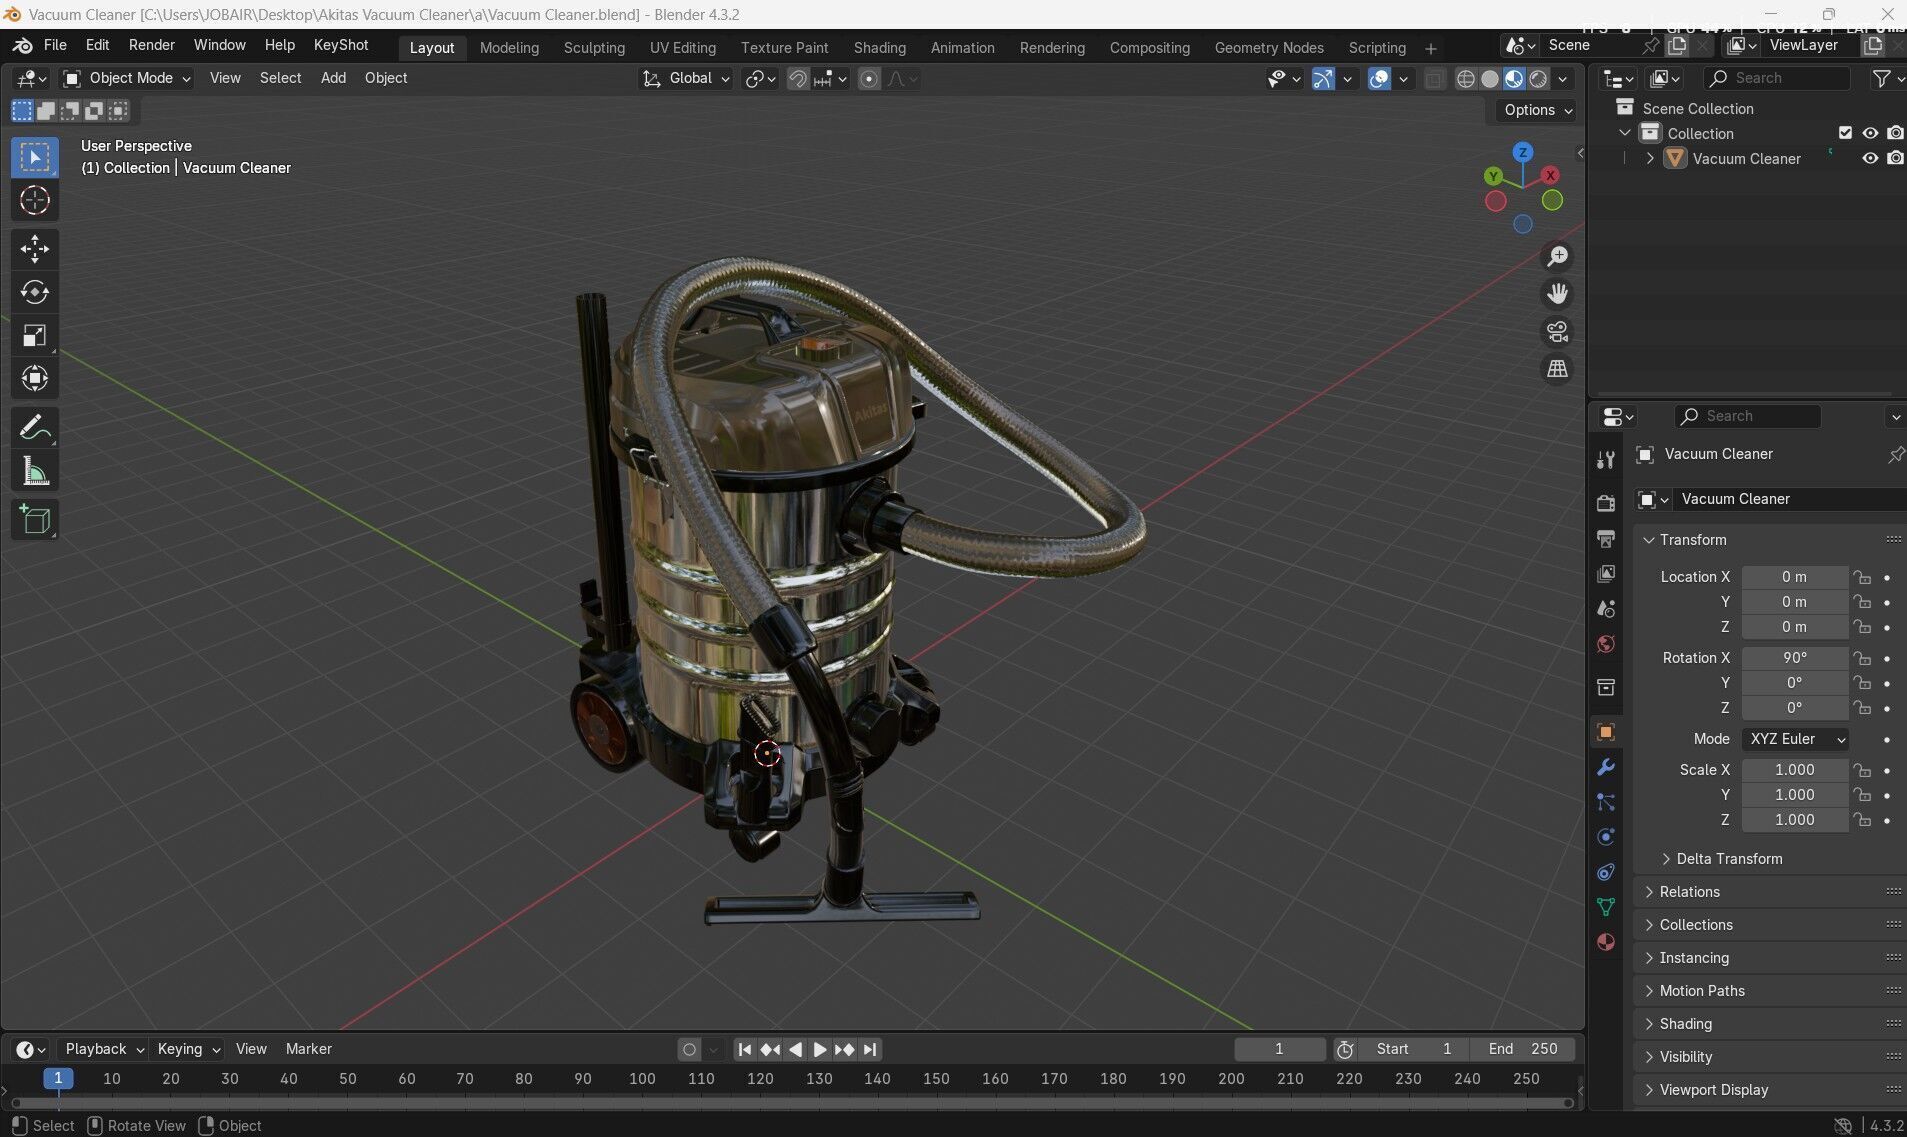1907x1137 pixels.
Task: Toggle snapping magnet in viewport header
Action: pos(797,79)
